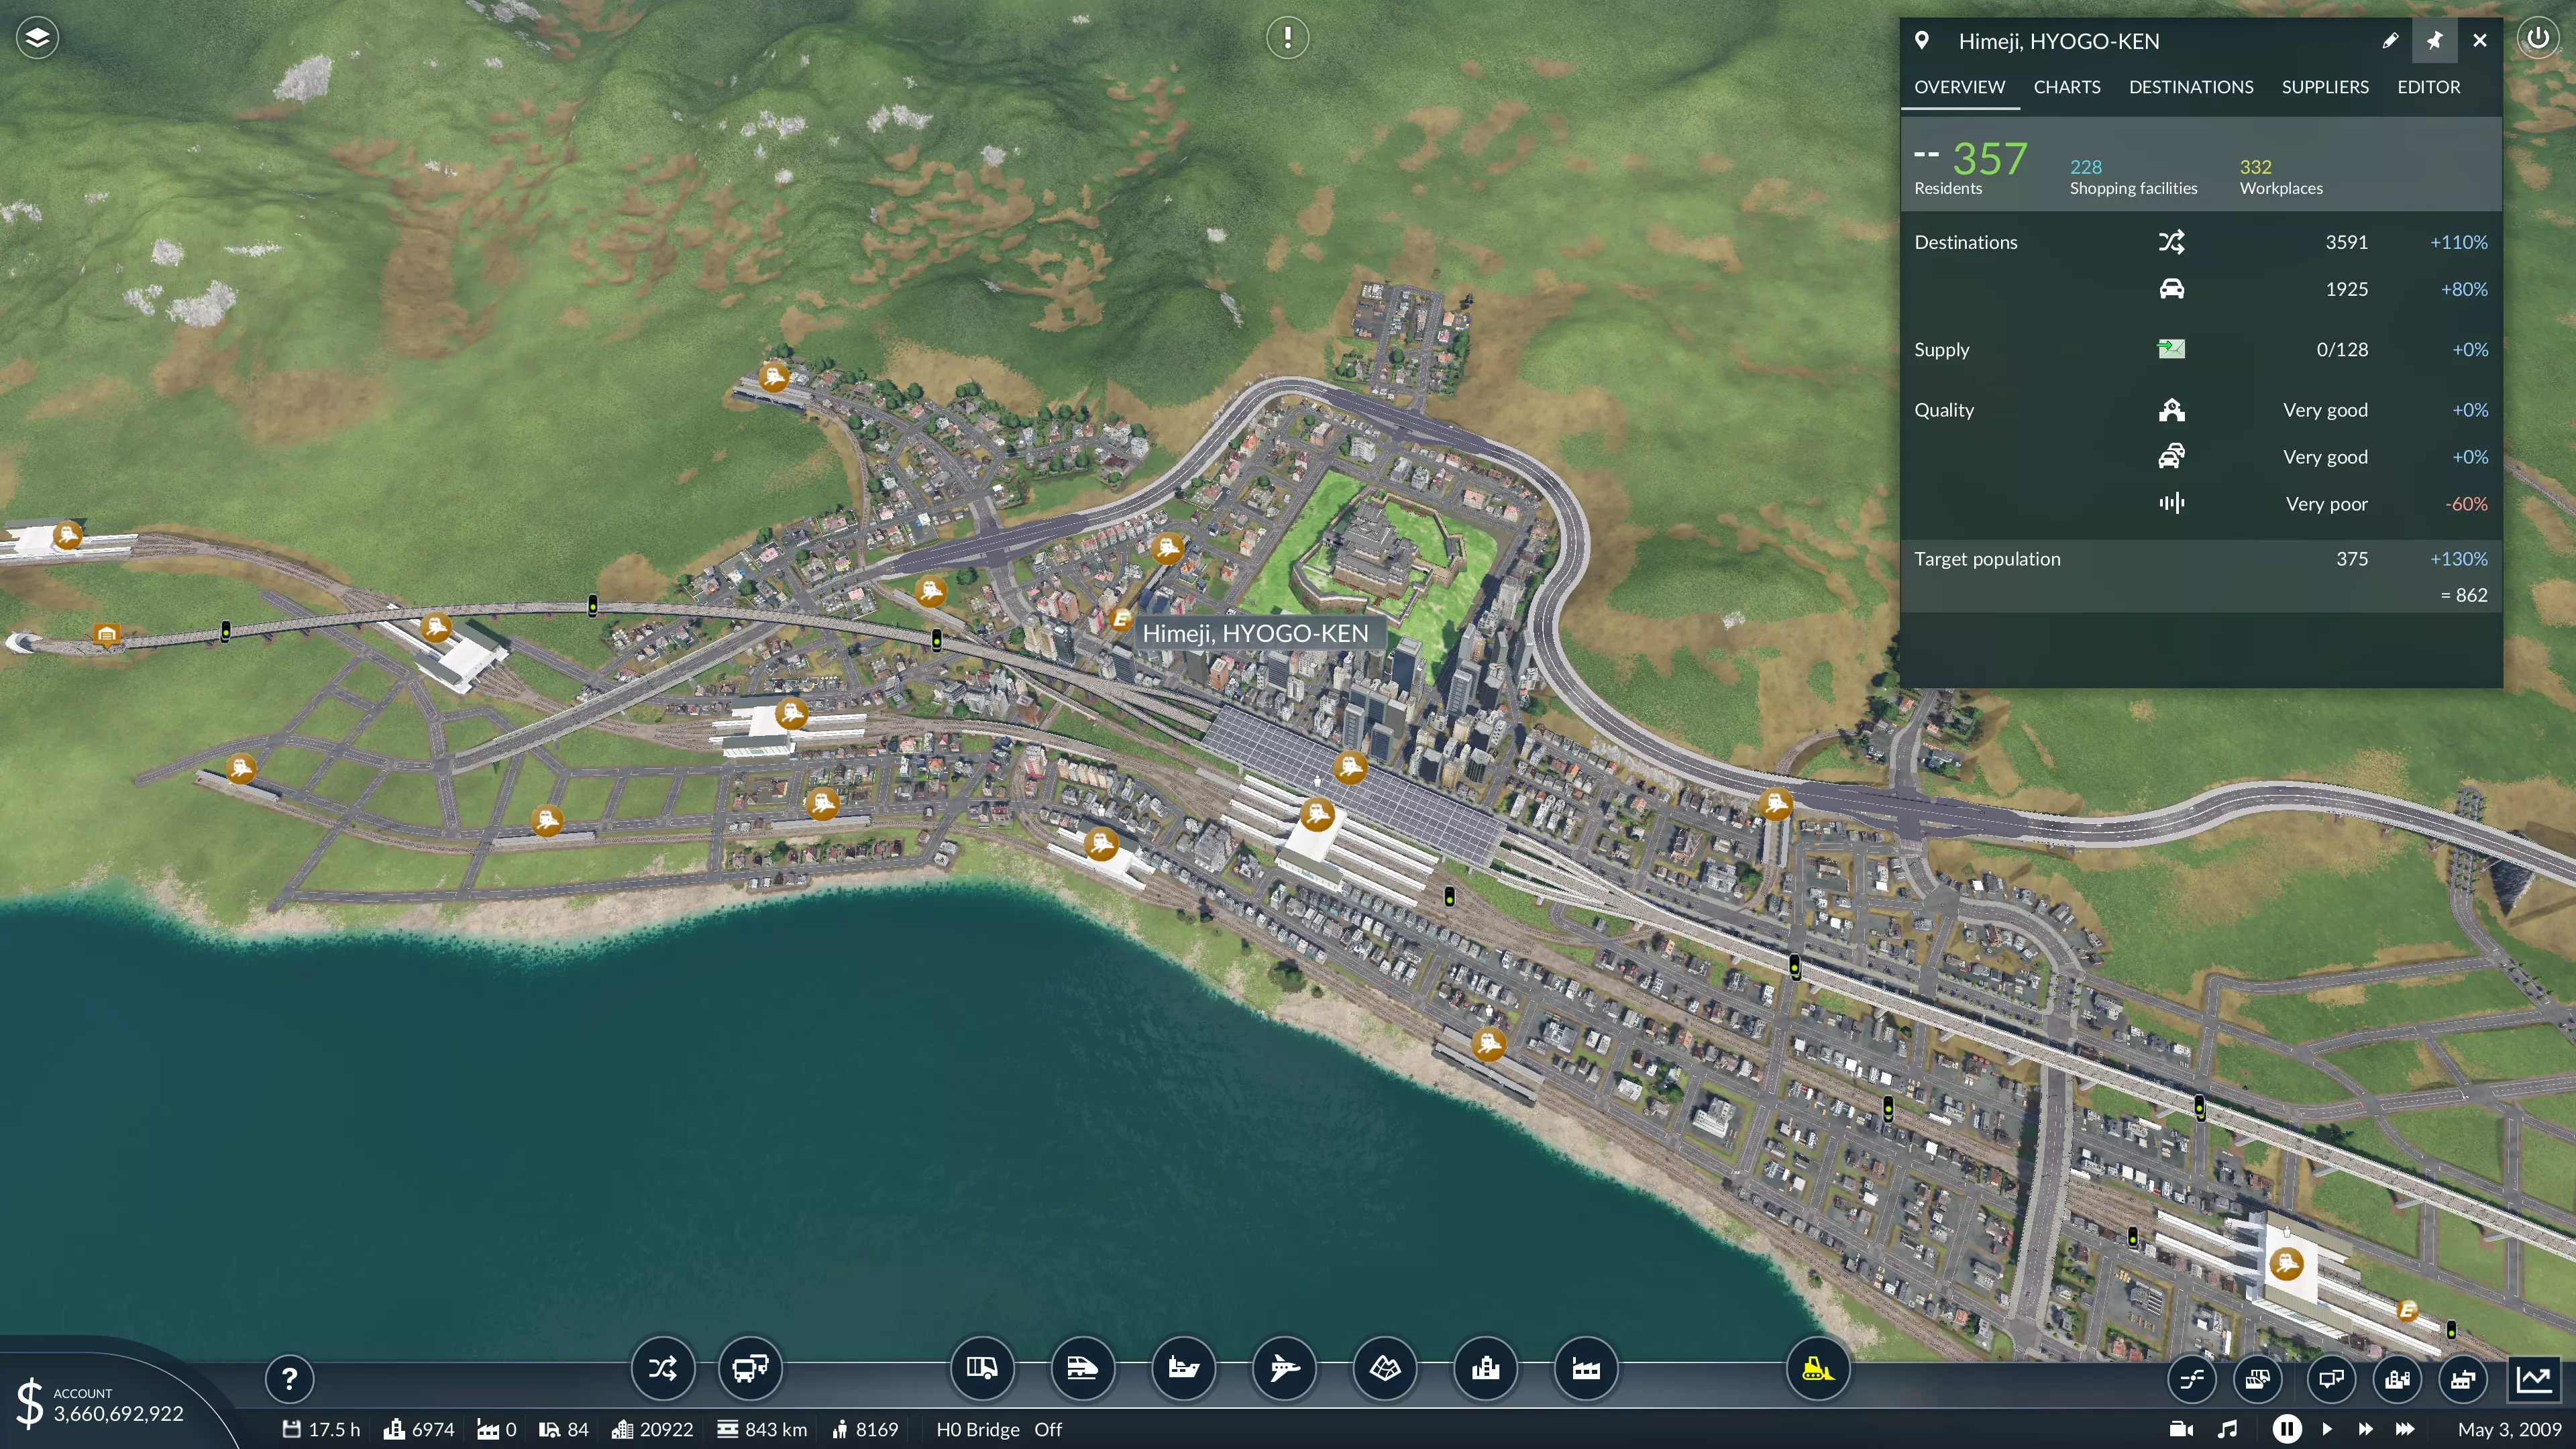Image resolution: width=2576 pixels, height=1449 pixels.
Task: Open the airplane construction menu
Action: [1284, 1368]
